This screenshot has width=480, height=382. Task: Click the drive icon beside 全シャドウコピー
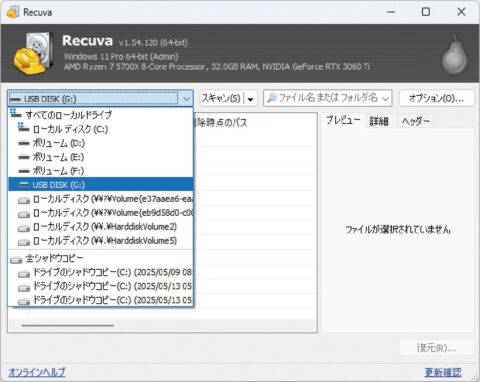[16, 259]
